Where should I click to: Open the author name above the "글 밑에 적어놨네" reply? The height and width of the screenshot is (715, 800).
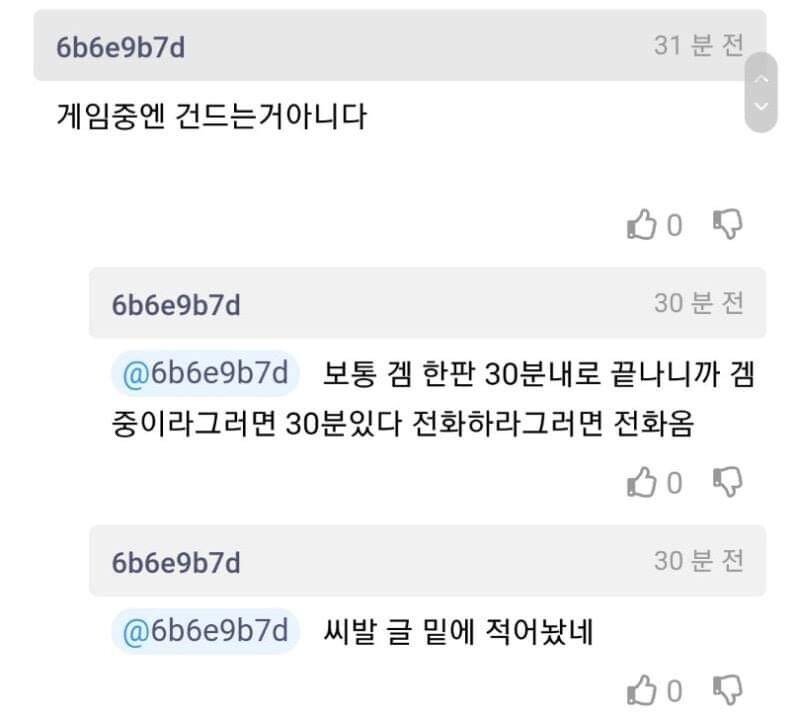(176, 562)
